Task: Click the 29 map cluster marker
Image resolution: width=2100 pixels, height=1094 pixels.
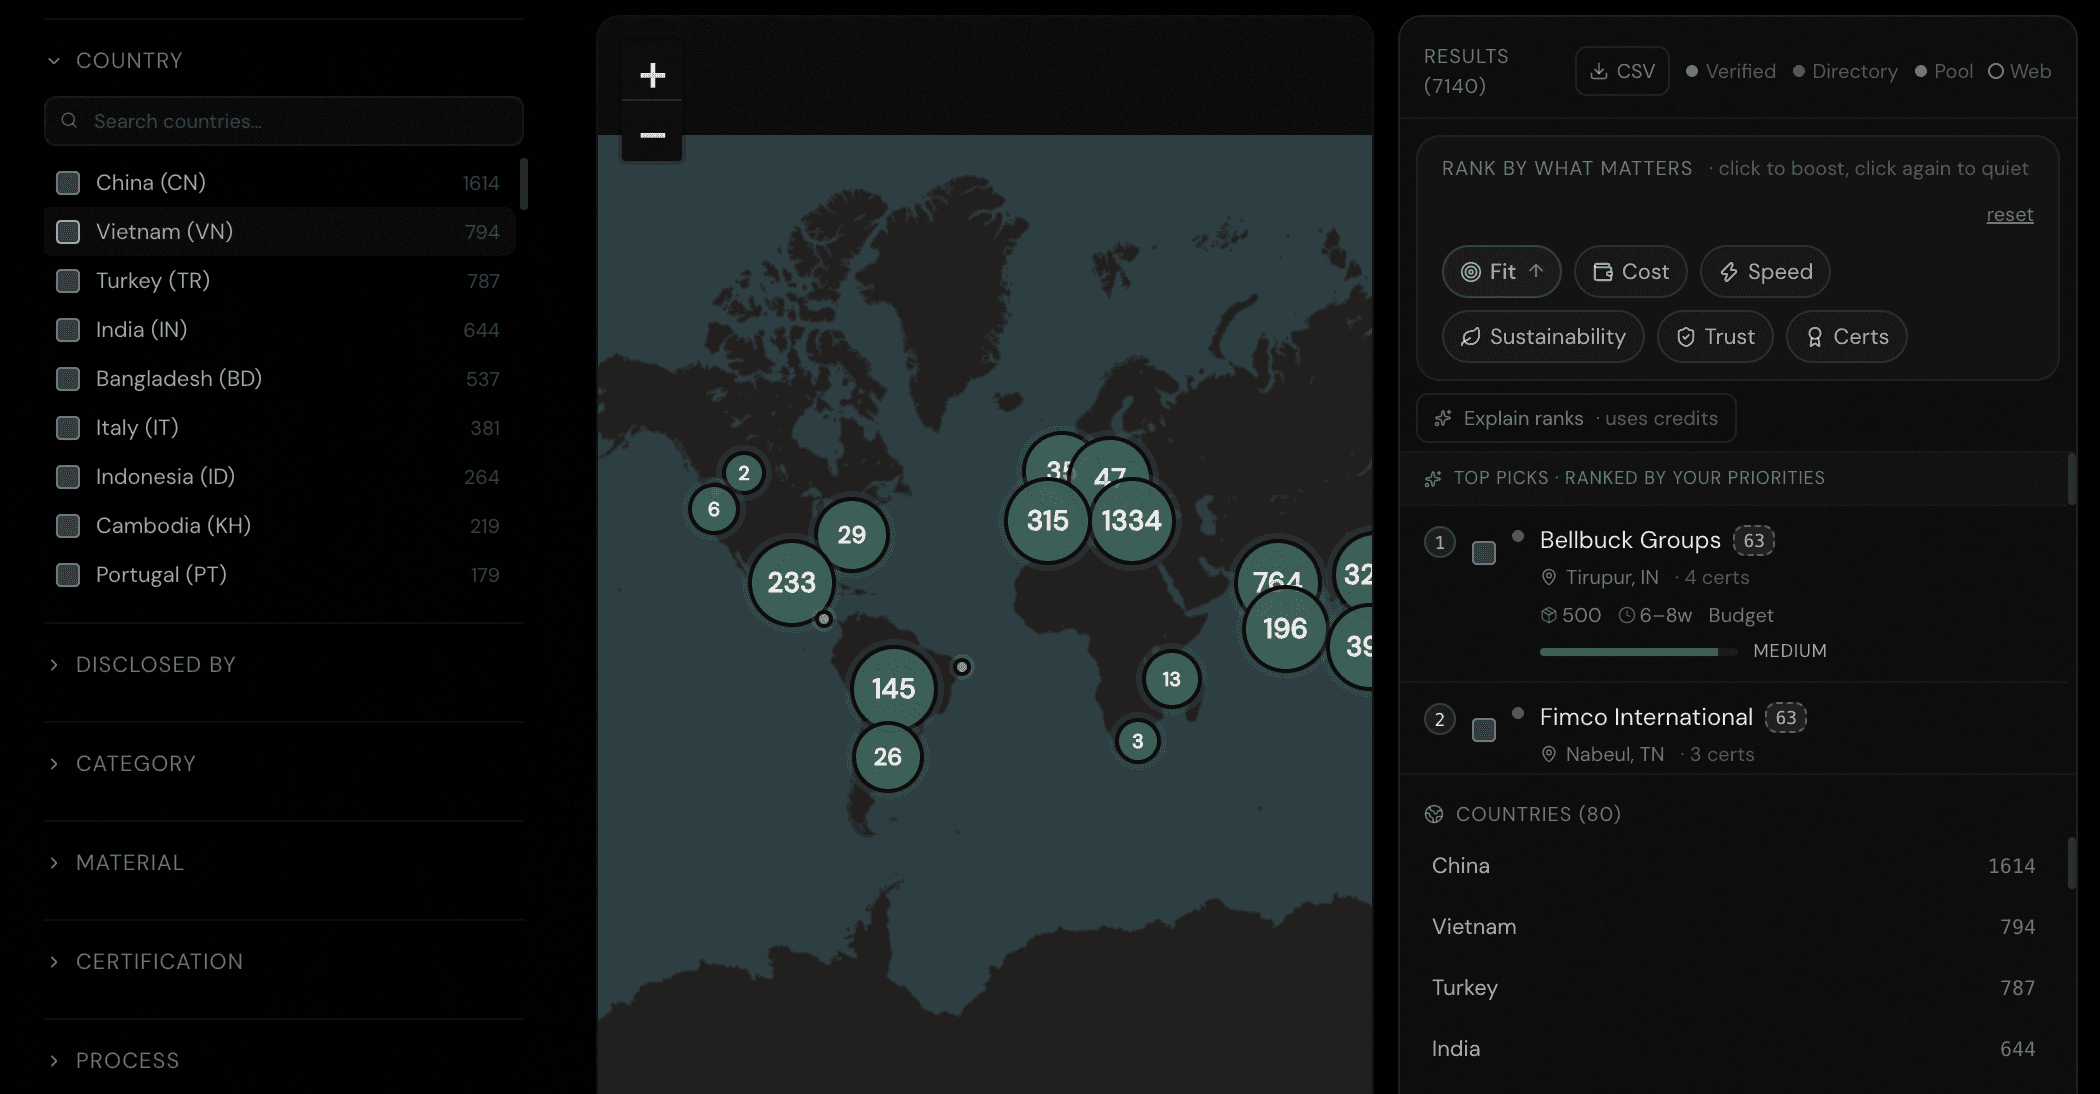Action: pyautogui.click(x=852, y=535)
